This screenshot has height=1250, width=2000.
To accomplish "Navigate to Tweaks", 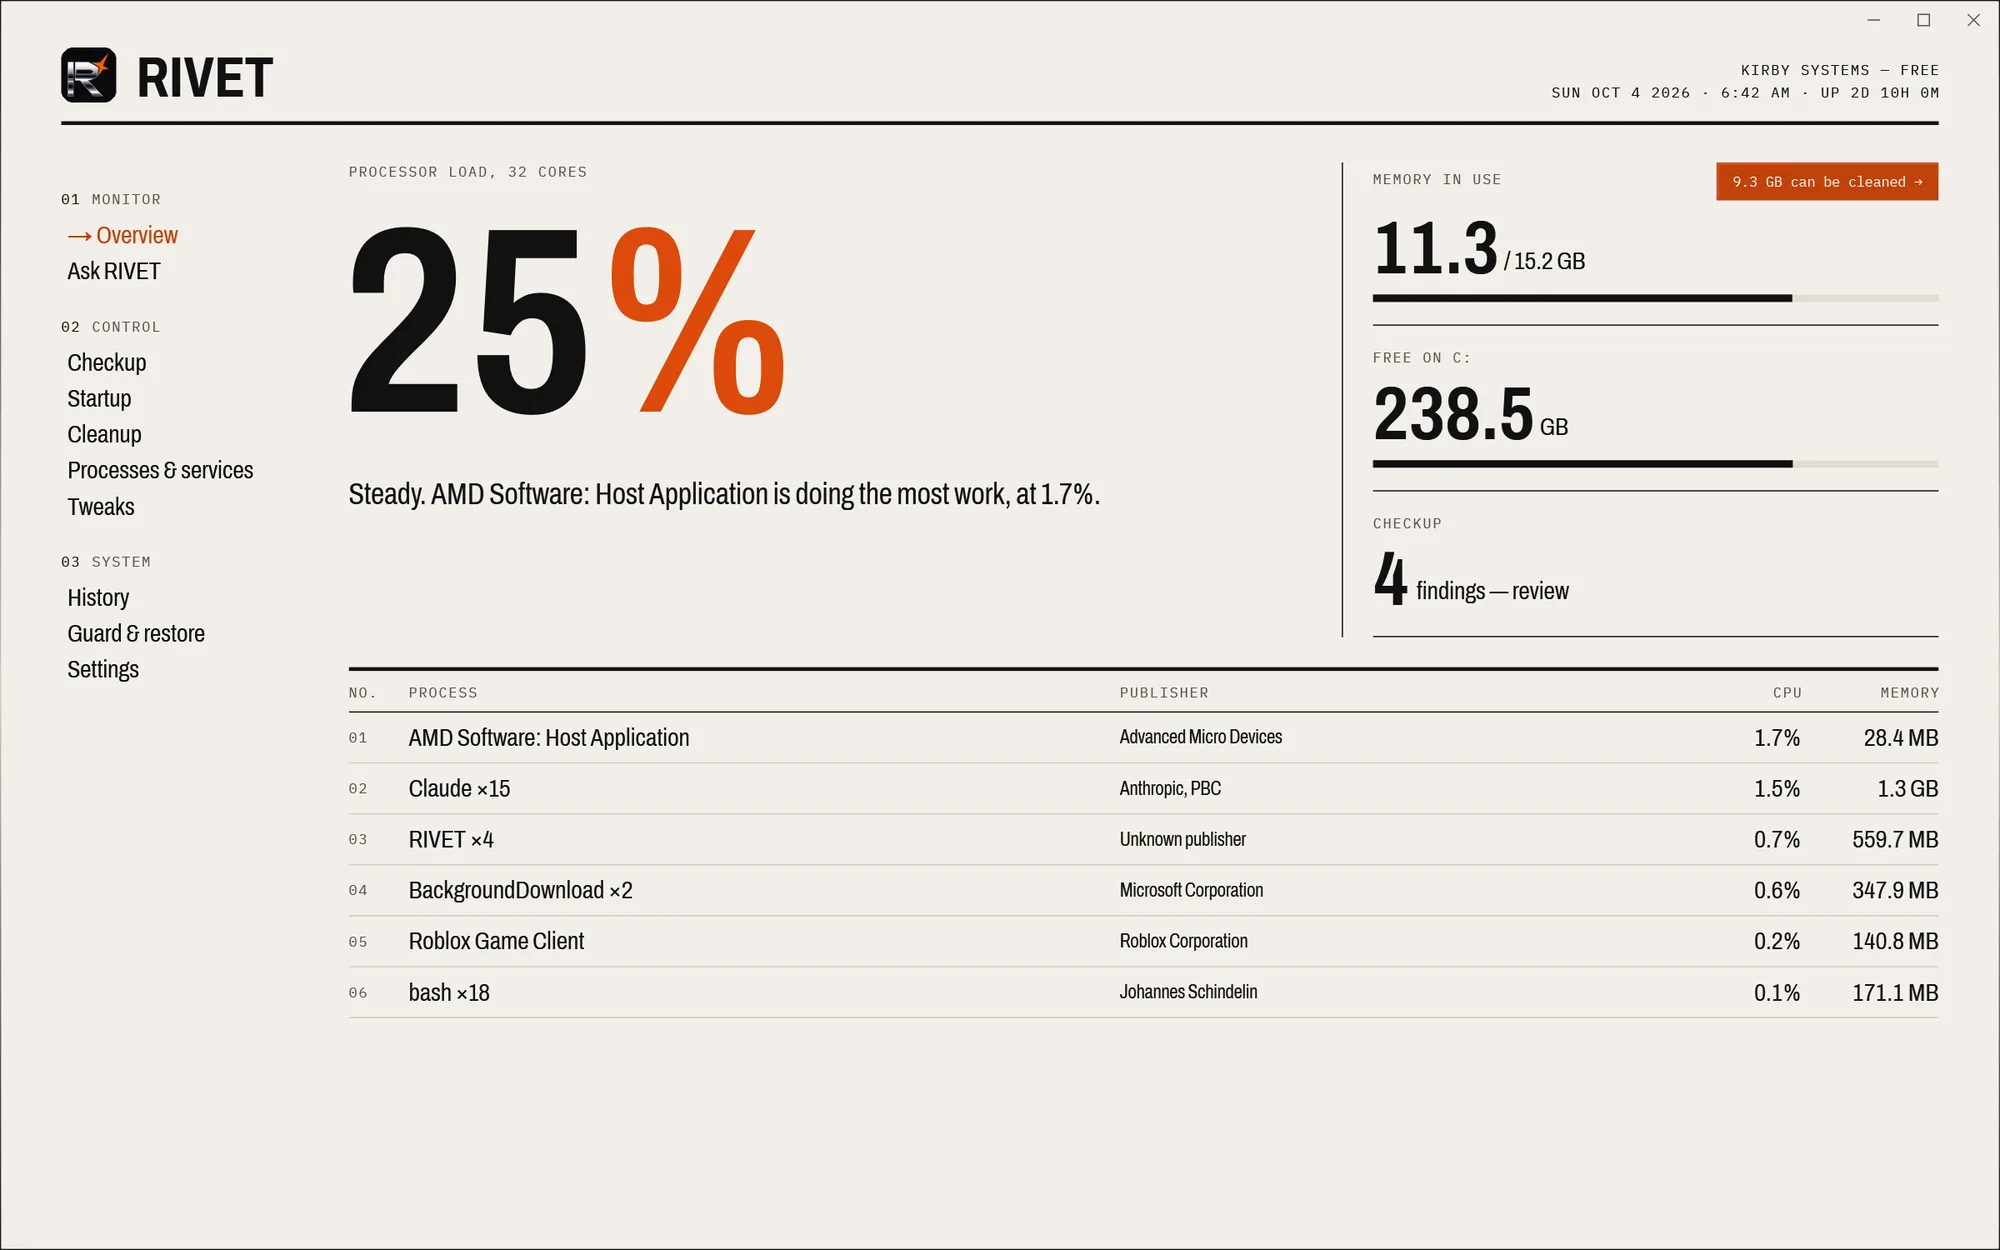I will (101, 507).
